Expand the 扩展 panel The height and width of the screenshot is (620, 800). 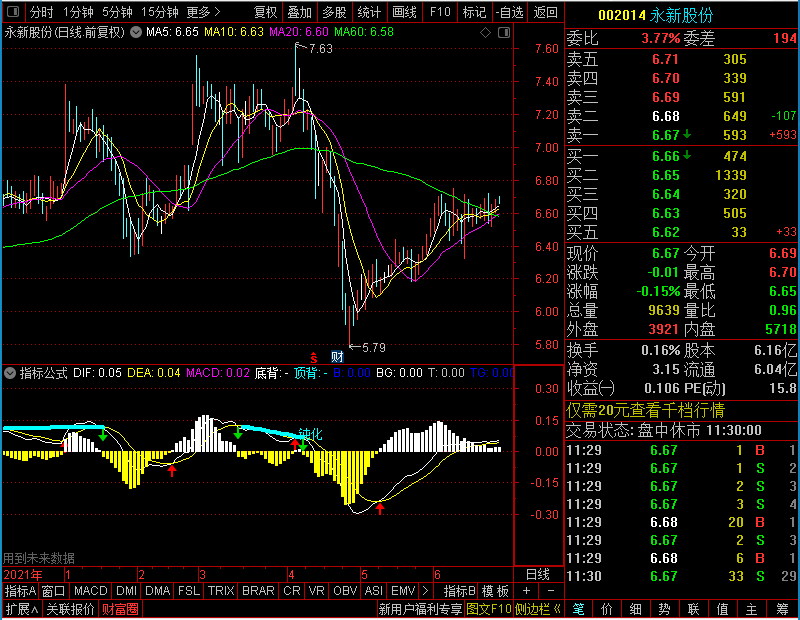tap(22, 609)
